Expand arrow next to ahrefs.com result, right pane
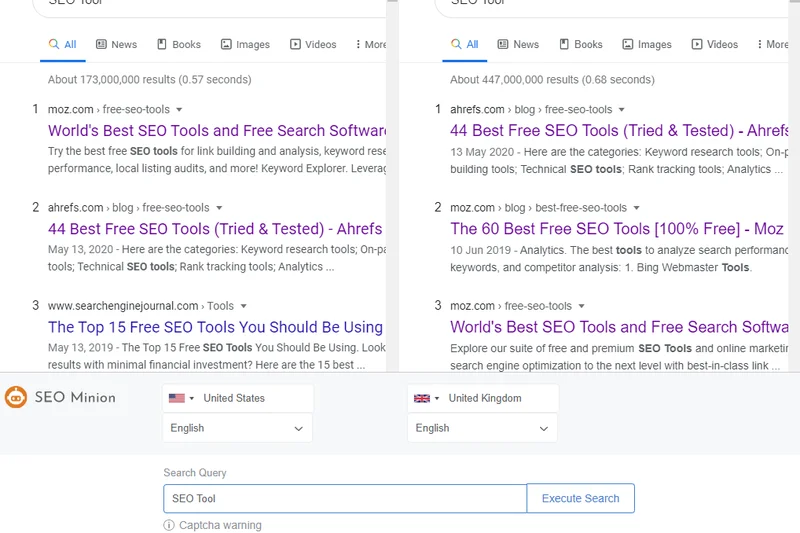This screenshot has height=533, width=800. click(621, 110)
